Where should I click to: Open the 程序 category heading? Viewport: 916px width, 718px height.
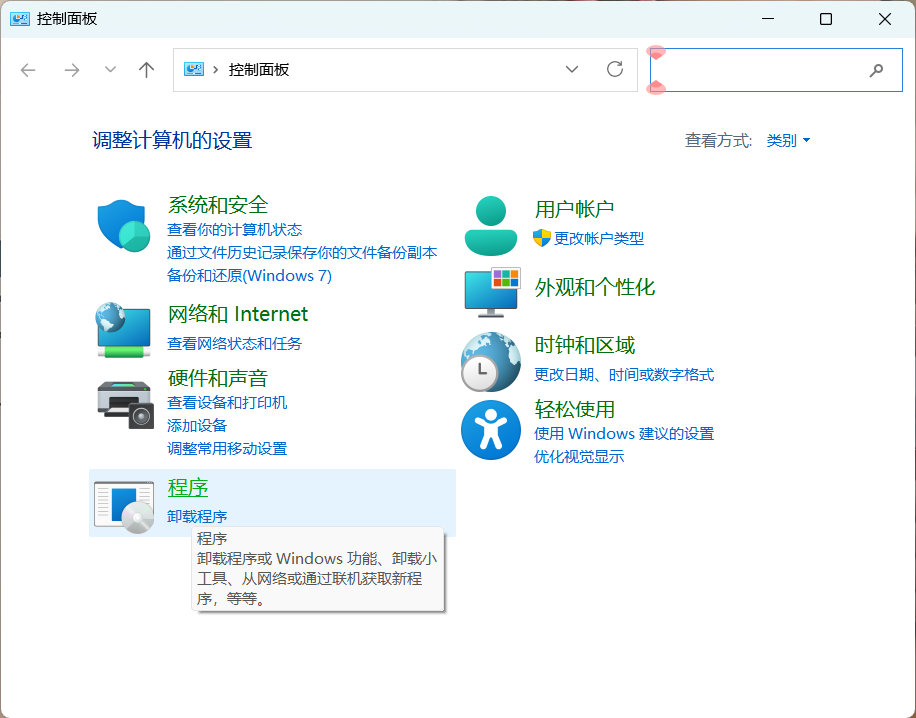pyautogui.click(x=188, y=487)
